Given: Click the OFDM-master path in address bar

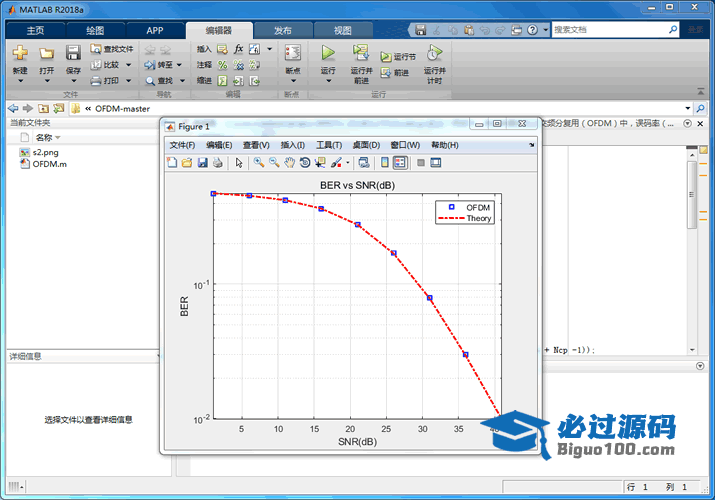Looking at the screenshot, I should (122, 108).
